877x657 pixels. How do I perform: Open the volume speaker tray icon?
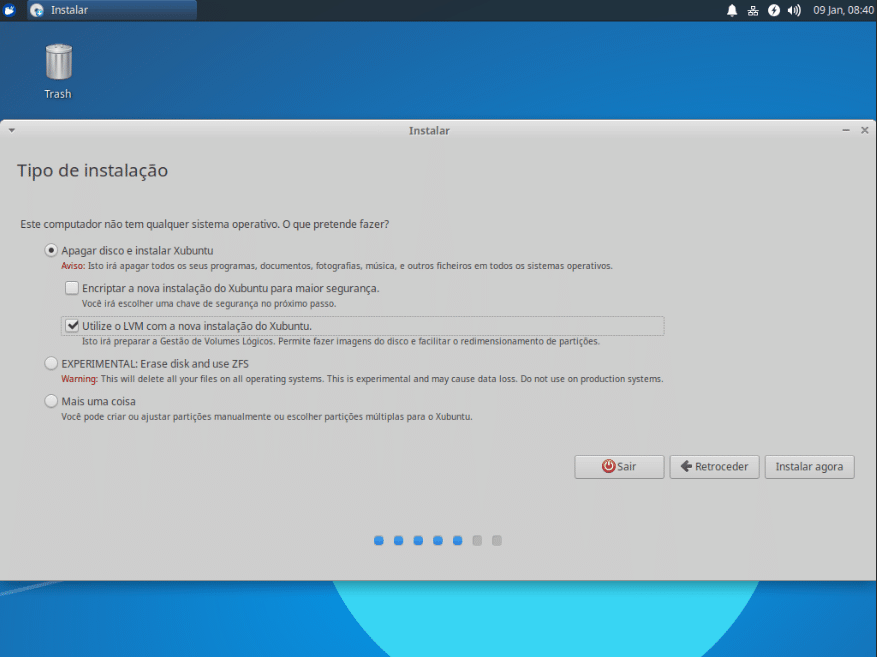[794, 10]
